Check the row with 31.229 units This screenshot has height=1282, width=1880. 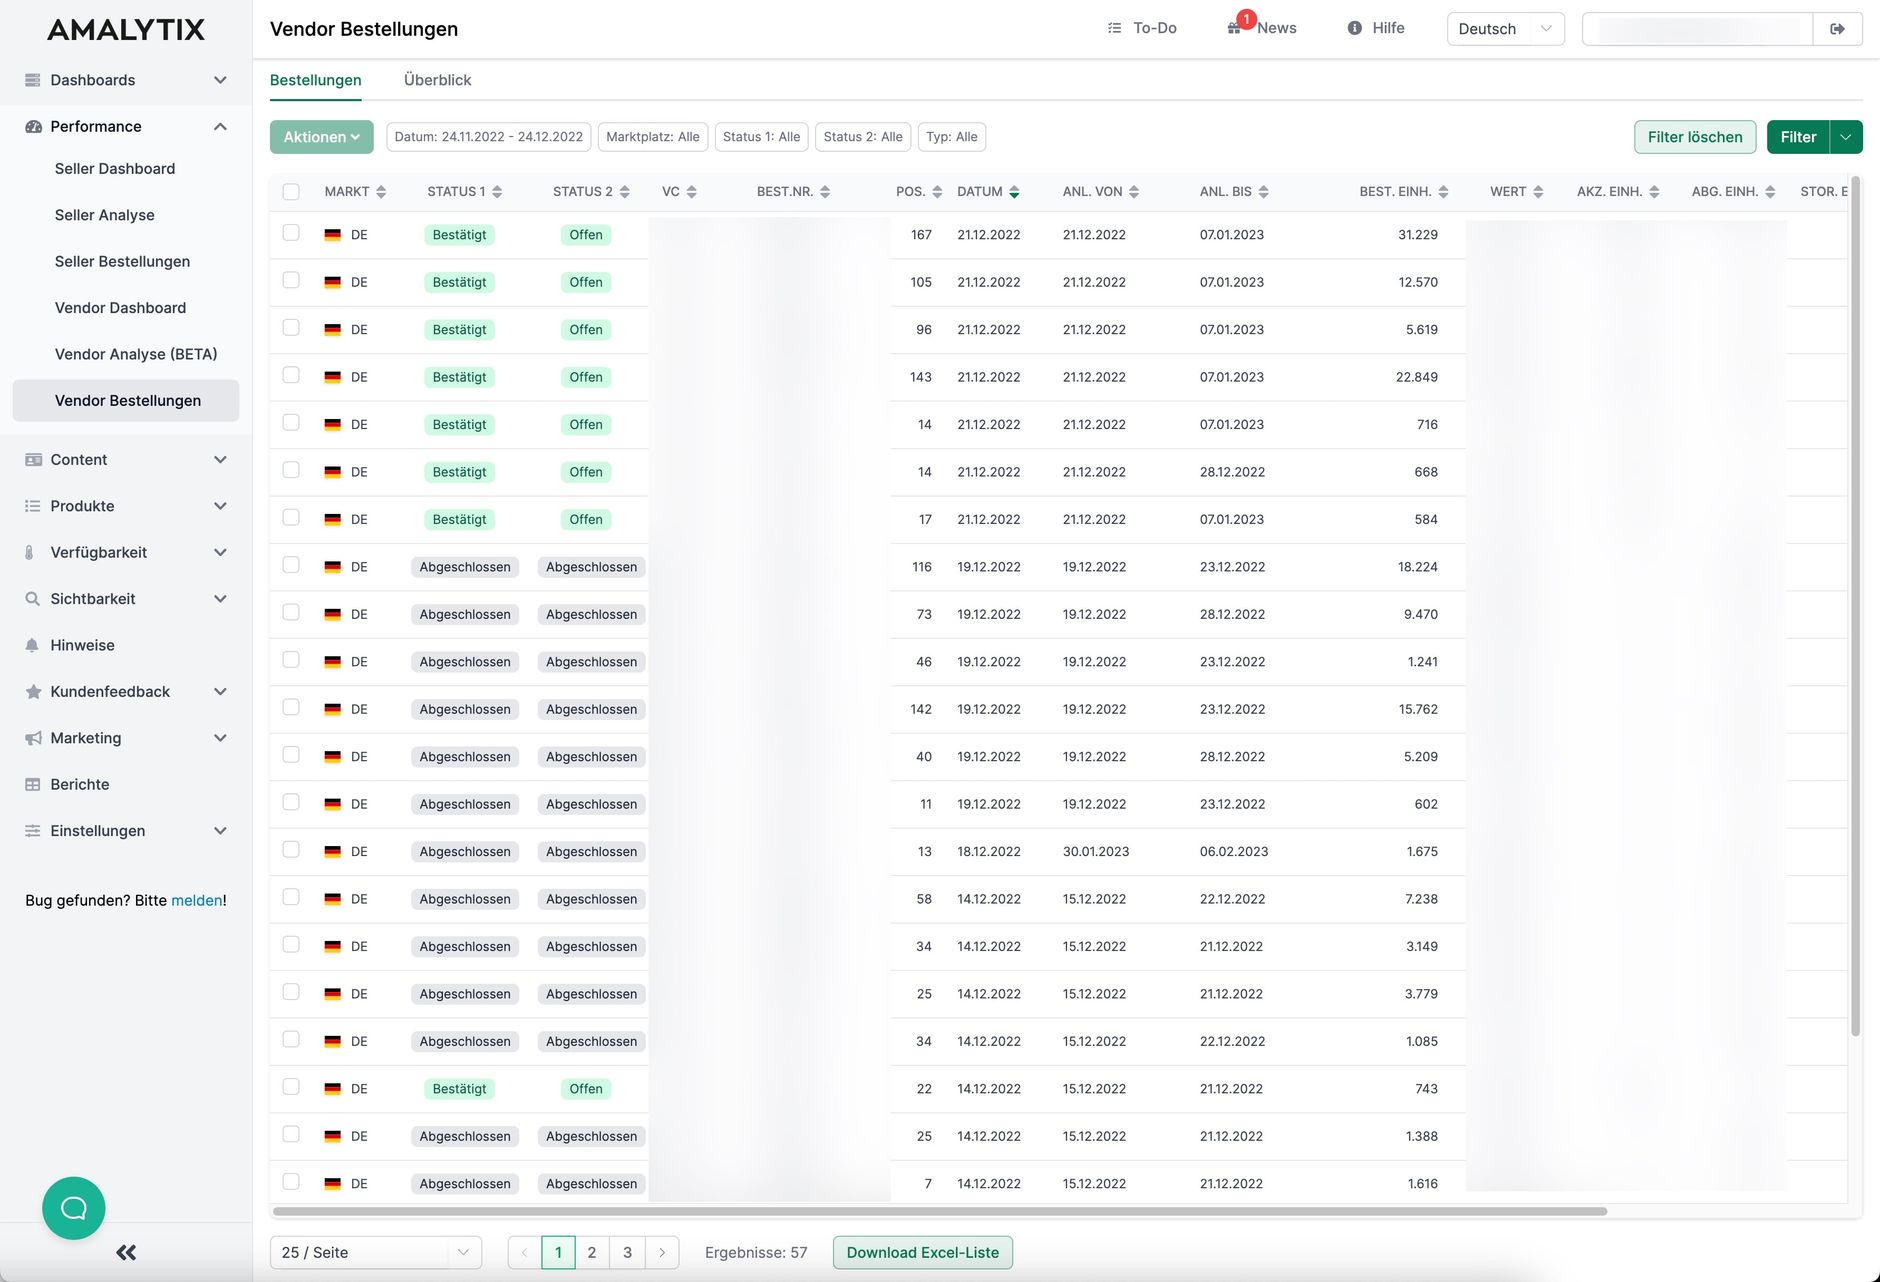coord(291,233)
